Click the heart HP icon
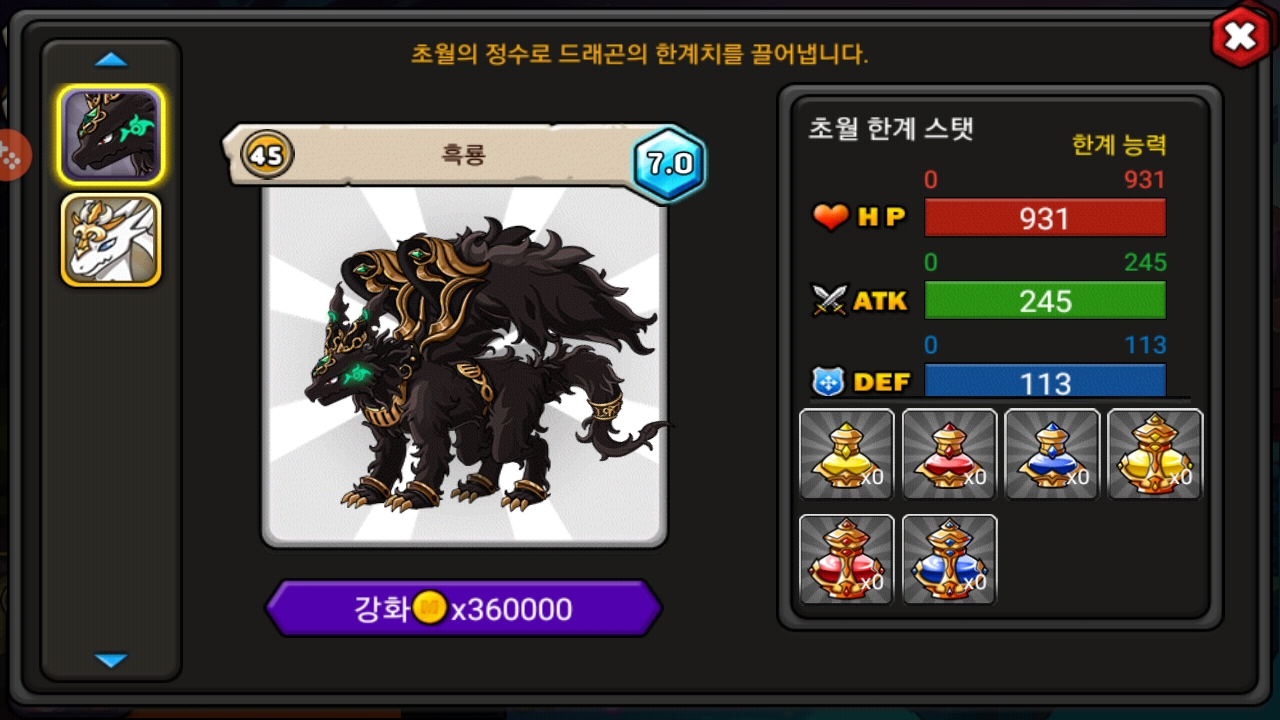 pyautogui.click(x=830, y=217)
